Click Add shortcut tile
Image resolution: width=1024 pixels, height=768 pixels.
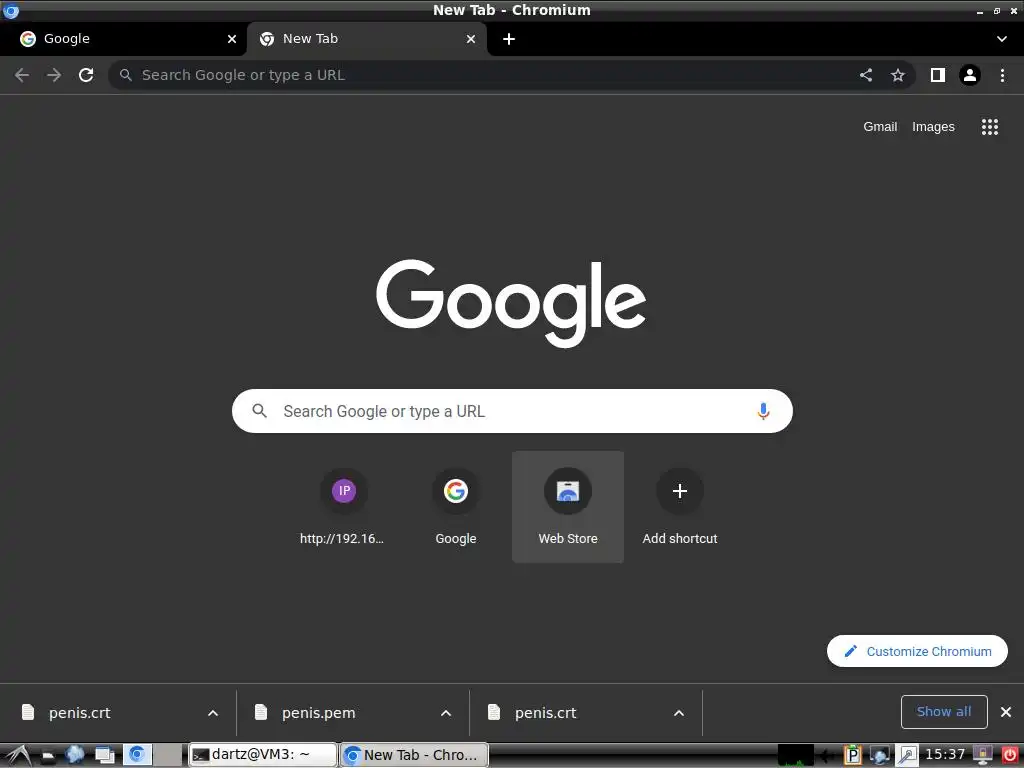pyautogui.click(x=680, y=507)
